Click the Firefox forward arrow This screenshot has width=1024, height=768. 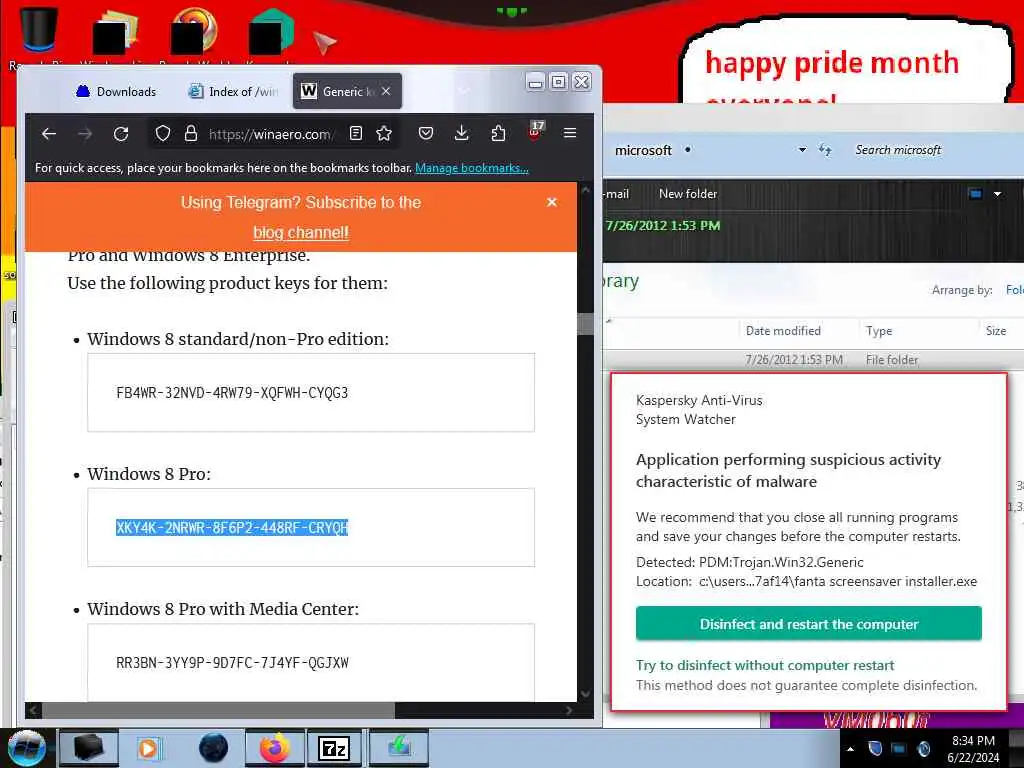click(x=85, y=134)
